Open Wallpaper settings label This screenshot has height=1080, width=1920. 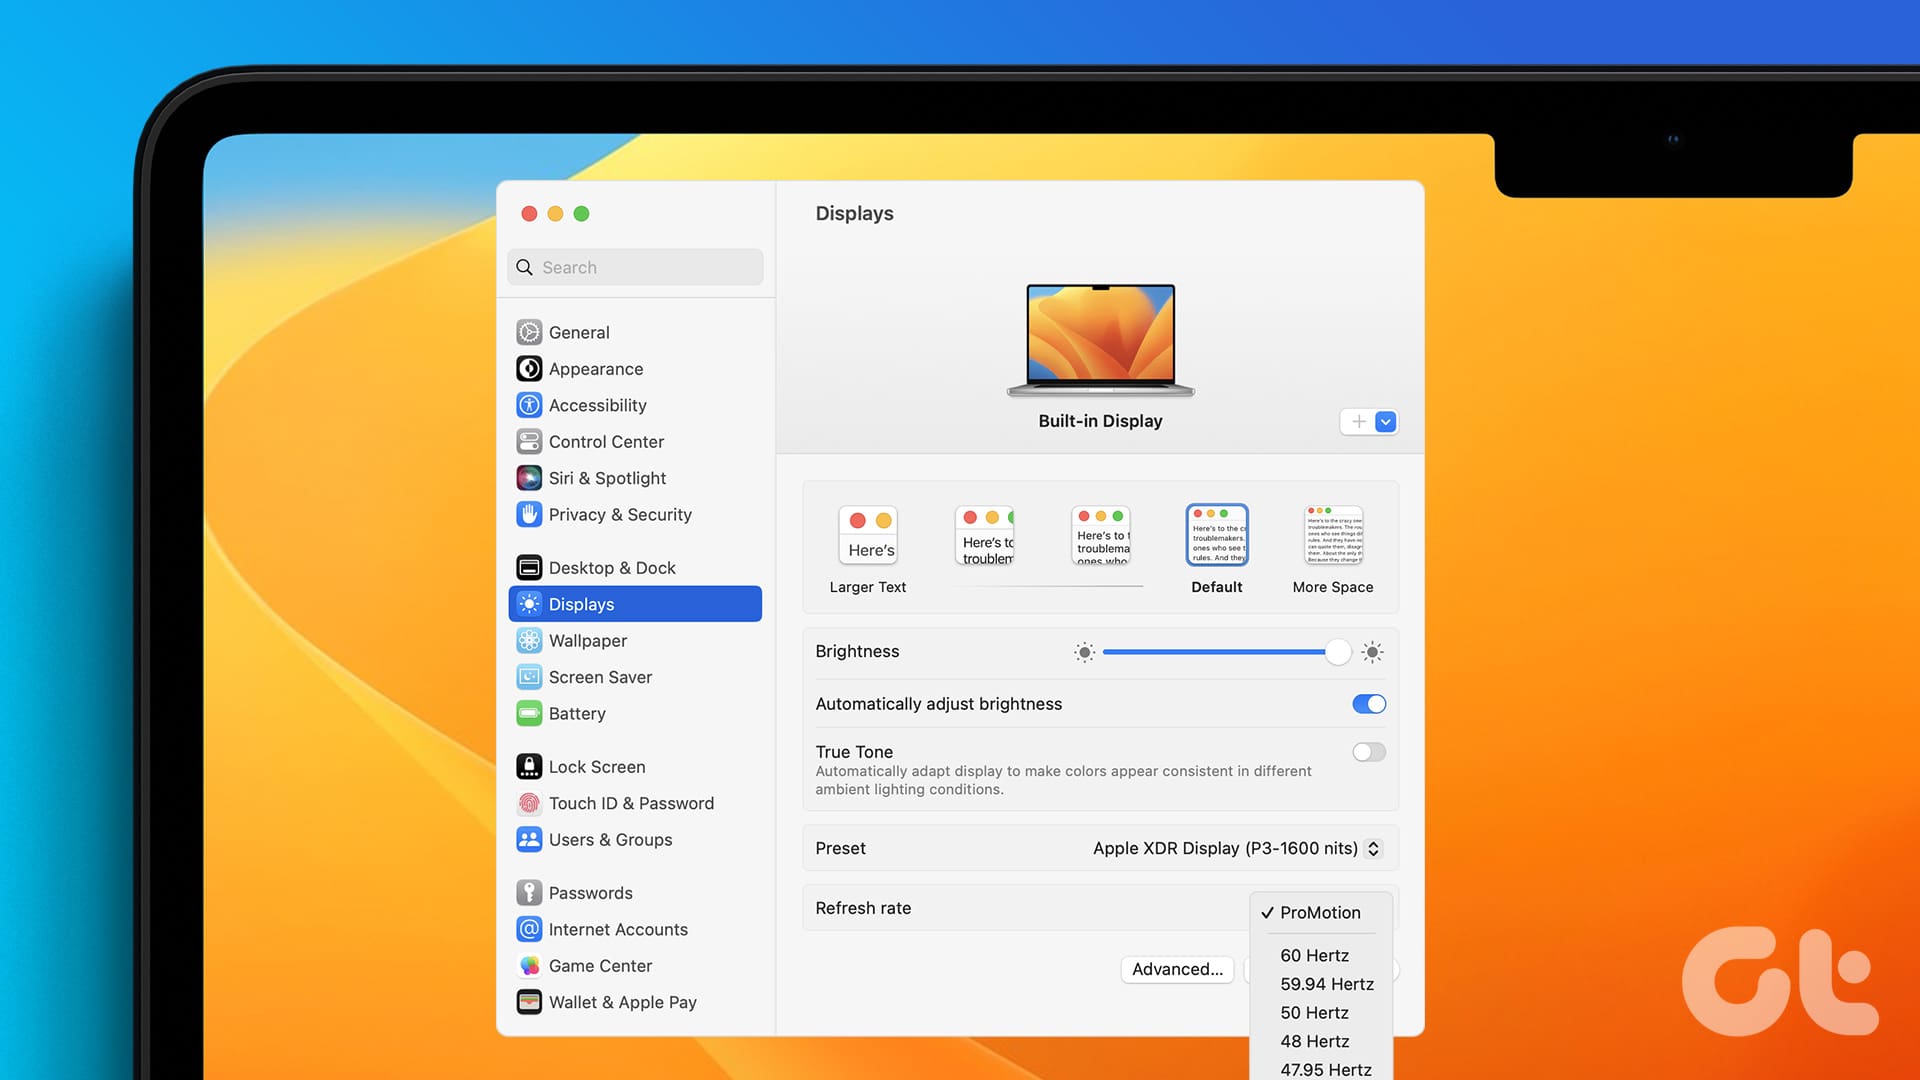click(x=588, y=640)
